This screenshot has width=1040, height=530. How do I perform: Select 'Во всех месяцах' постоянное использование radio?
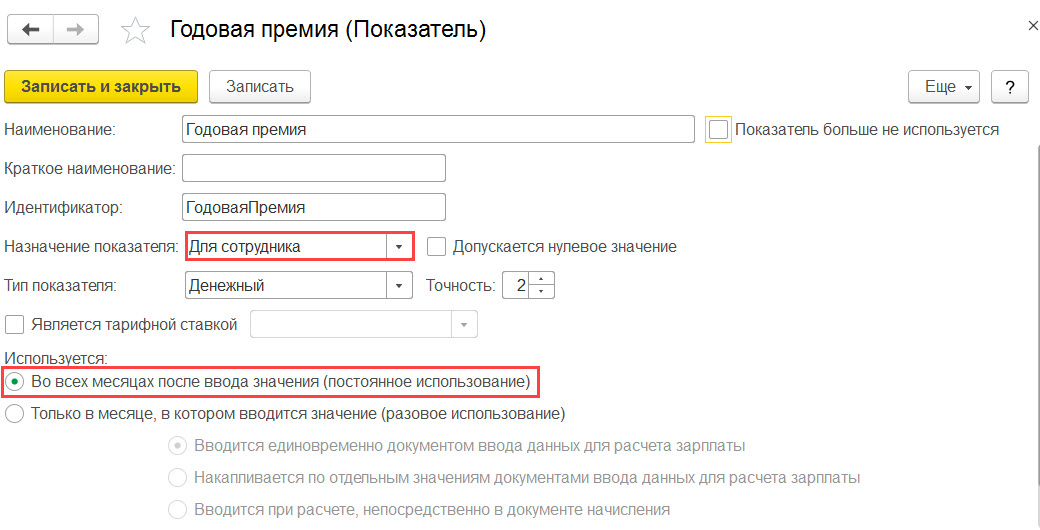14,382
